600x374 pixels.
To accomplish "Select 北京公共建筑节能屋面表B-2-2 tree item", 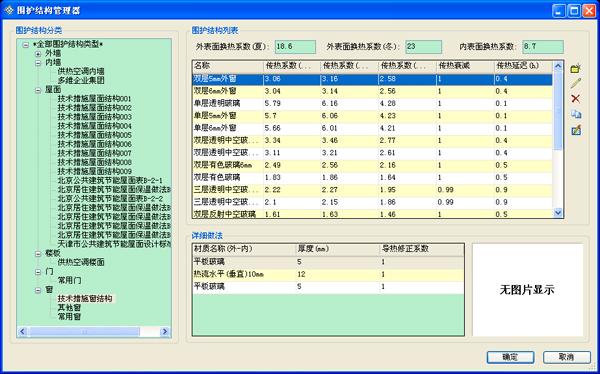I will pos(111,199).
